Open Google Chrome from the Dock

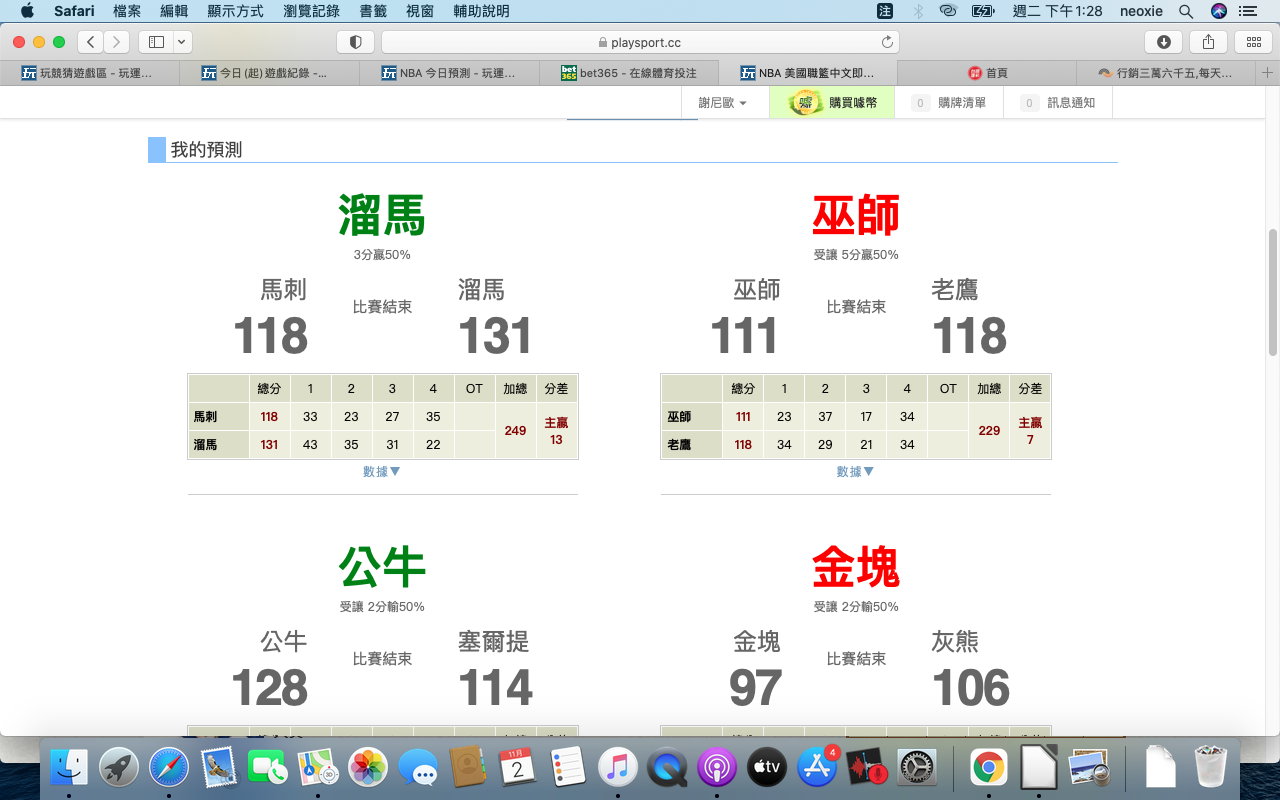pyautogui.click(x=989, y=767)
